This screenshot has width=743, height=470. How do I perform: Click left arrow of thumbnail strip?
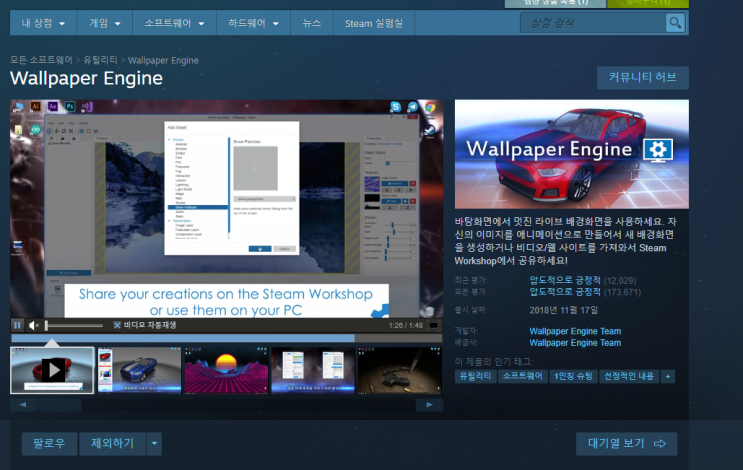click(23, 405)
